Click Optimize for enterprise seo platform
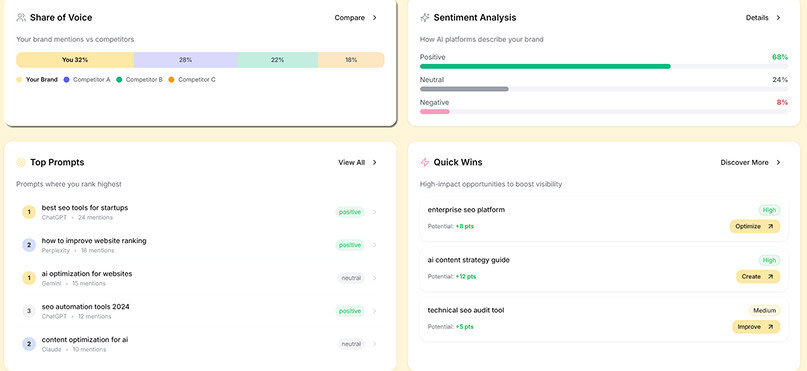This screenshot has width=807, height=371. pyautogui.click(x=755, y=226)
